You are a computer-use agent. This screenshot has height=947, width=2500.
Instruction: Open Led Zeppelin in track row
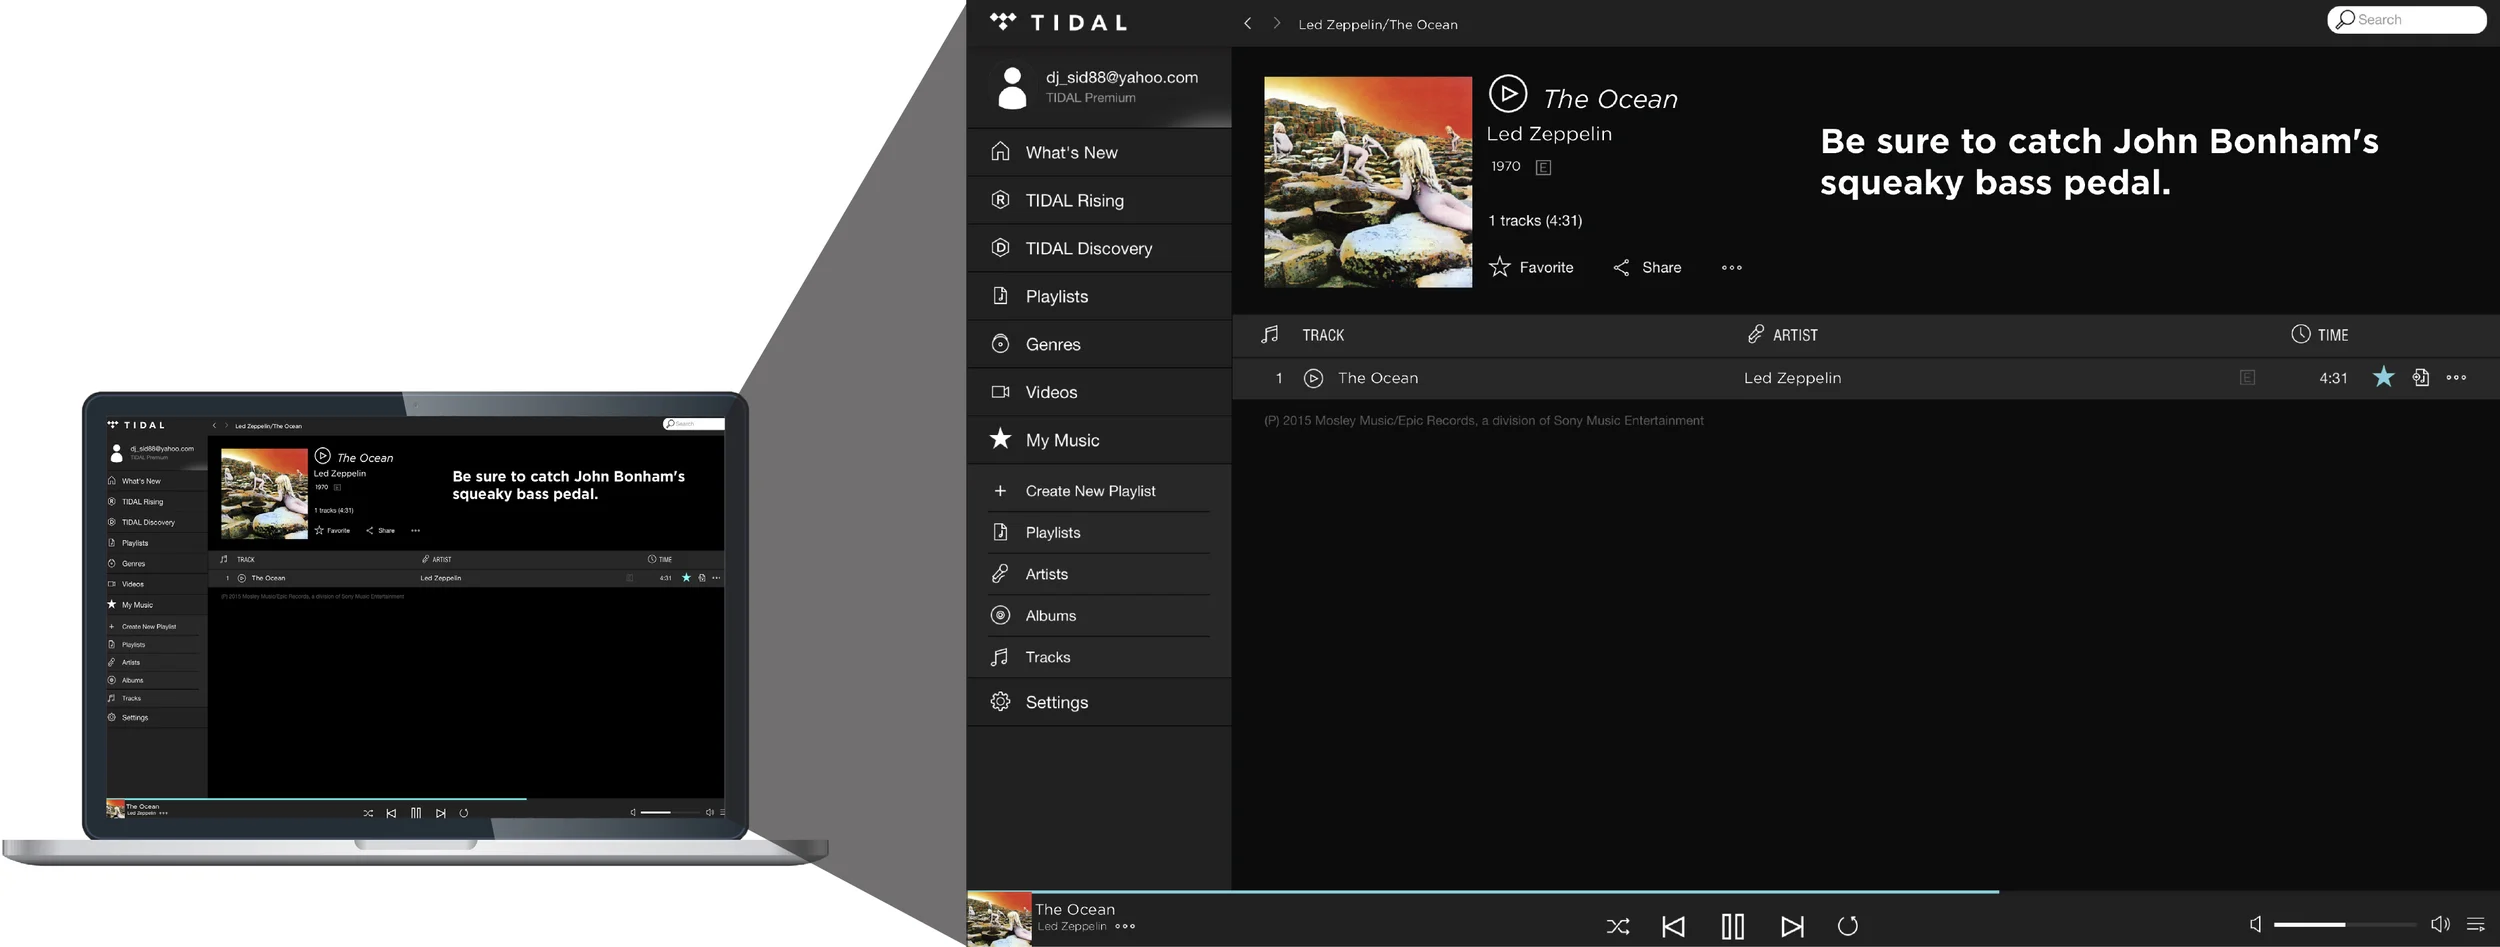click(x=1792, y=378)
